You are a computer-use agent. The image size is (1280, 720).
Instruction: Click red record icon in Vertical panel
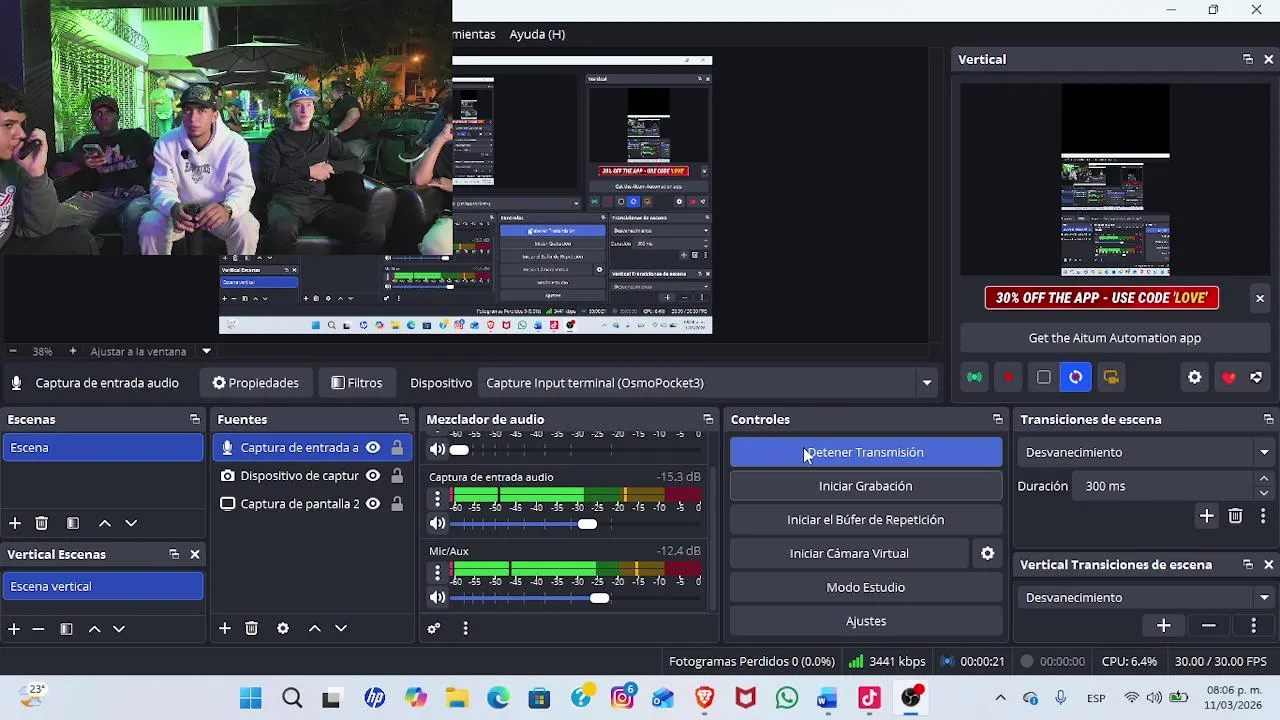(1009, 377)
